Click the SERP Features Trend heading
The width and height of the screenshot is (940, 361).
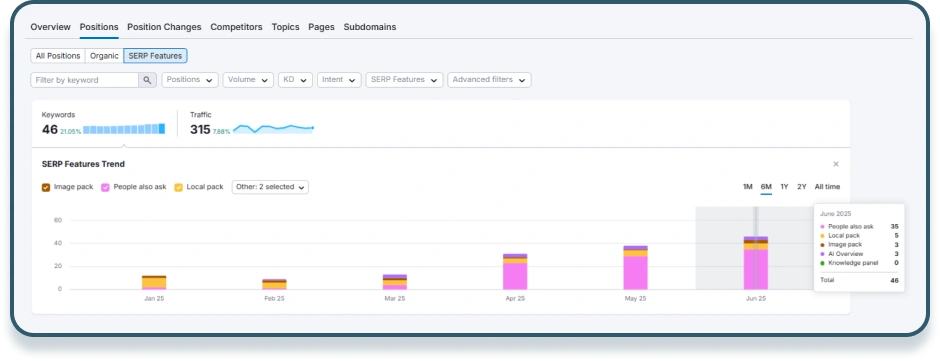(x=83, y=164)
